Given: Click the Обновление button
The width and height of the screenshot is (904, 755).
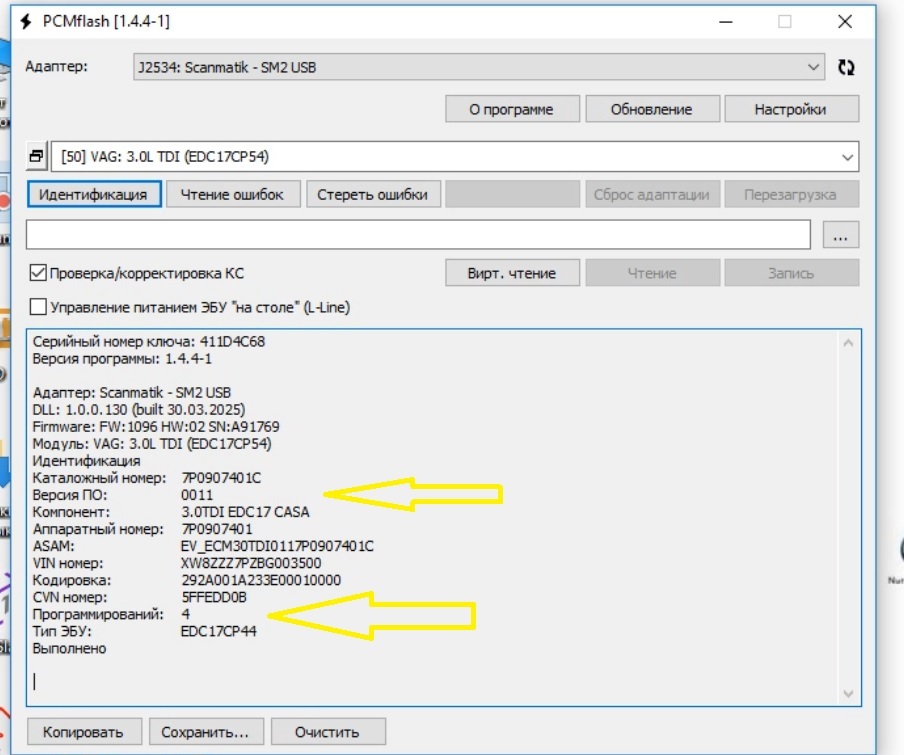Looking at the screenshot, I should coord(652,109).
